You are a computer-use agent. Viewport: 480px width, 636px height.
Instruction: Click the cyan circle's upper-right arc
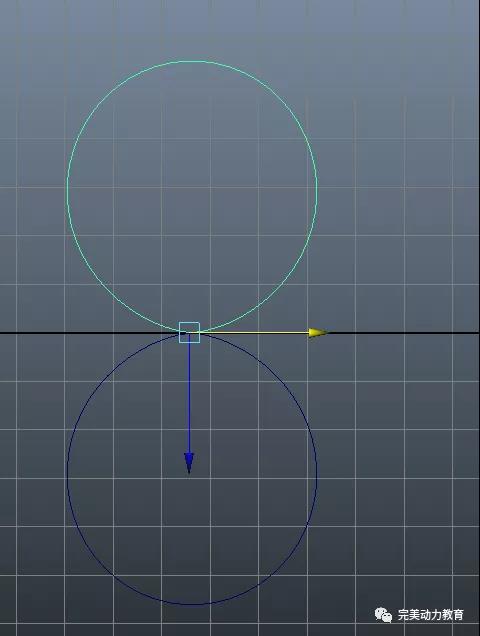pyautogui.click(x=280, y=101)
